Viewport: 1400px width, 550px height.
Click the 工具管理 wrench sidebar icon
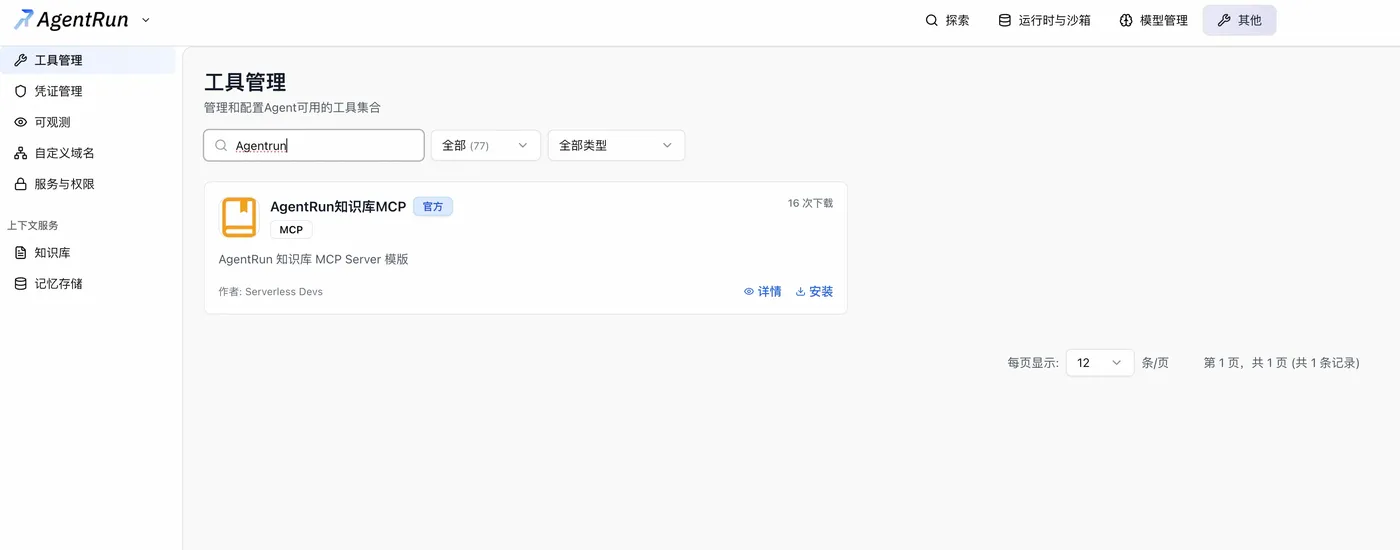20,60
